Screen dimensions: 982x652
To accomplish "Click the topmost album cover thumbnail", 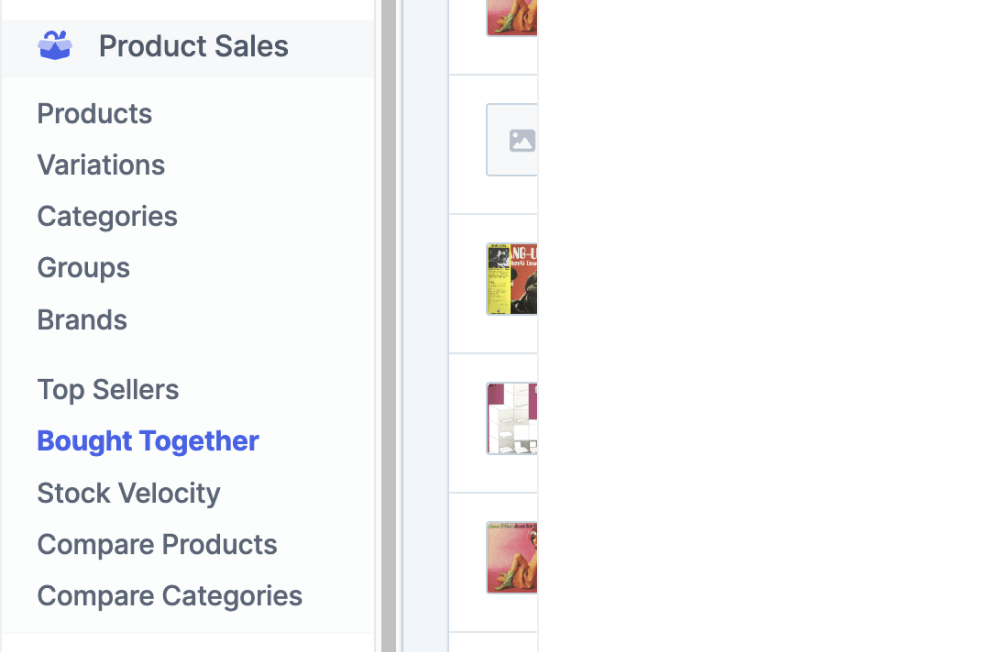I will click(x=513, y=17).
